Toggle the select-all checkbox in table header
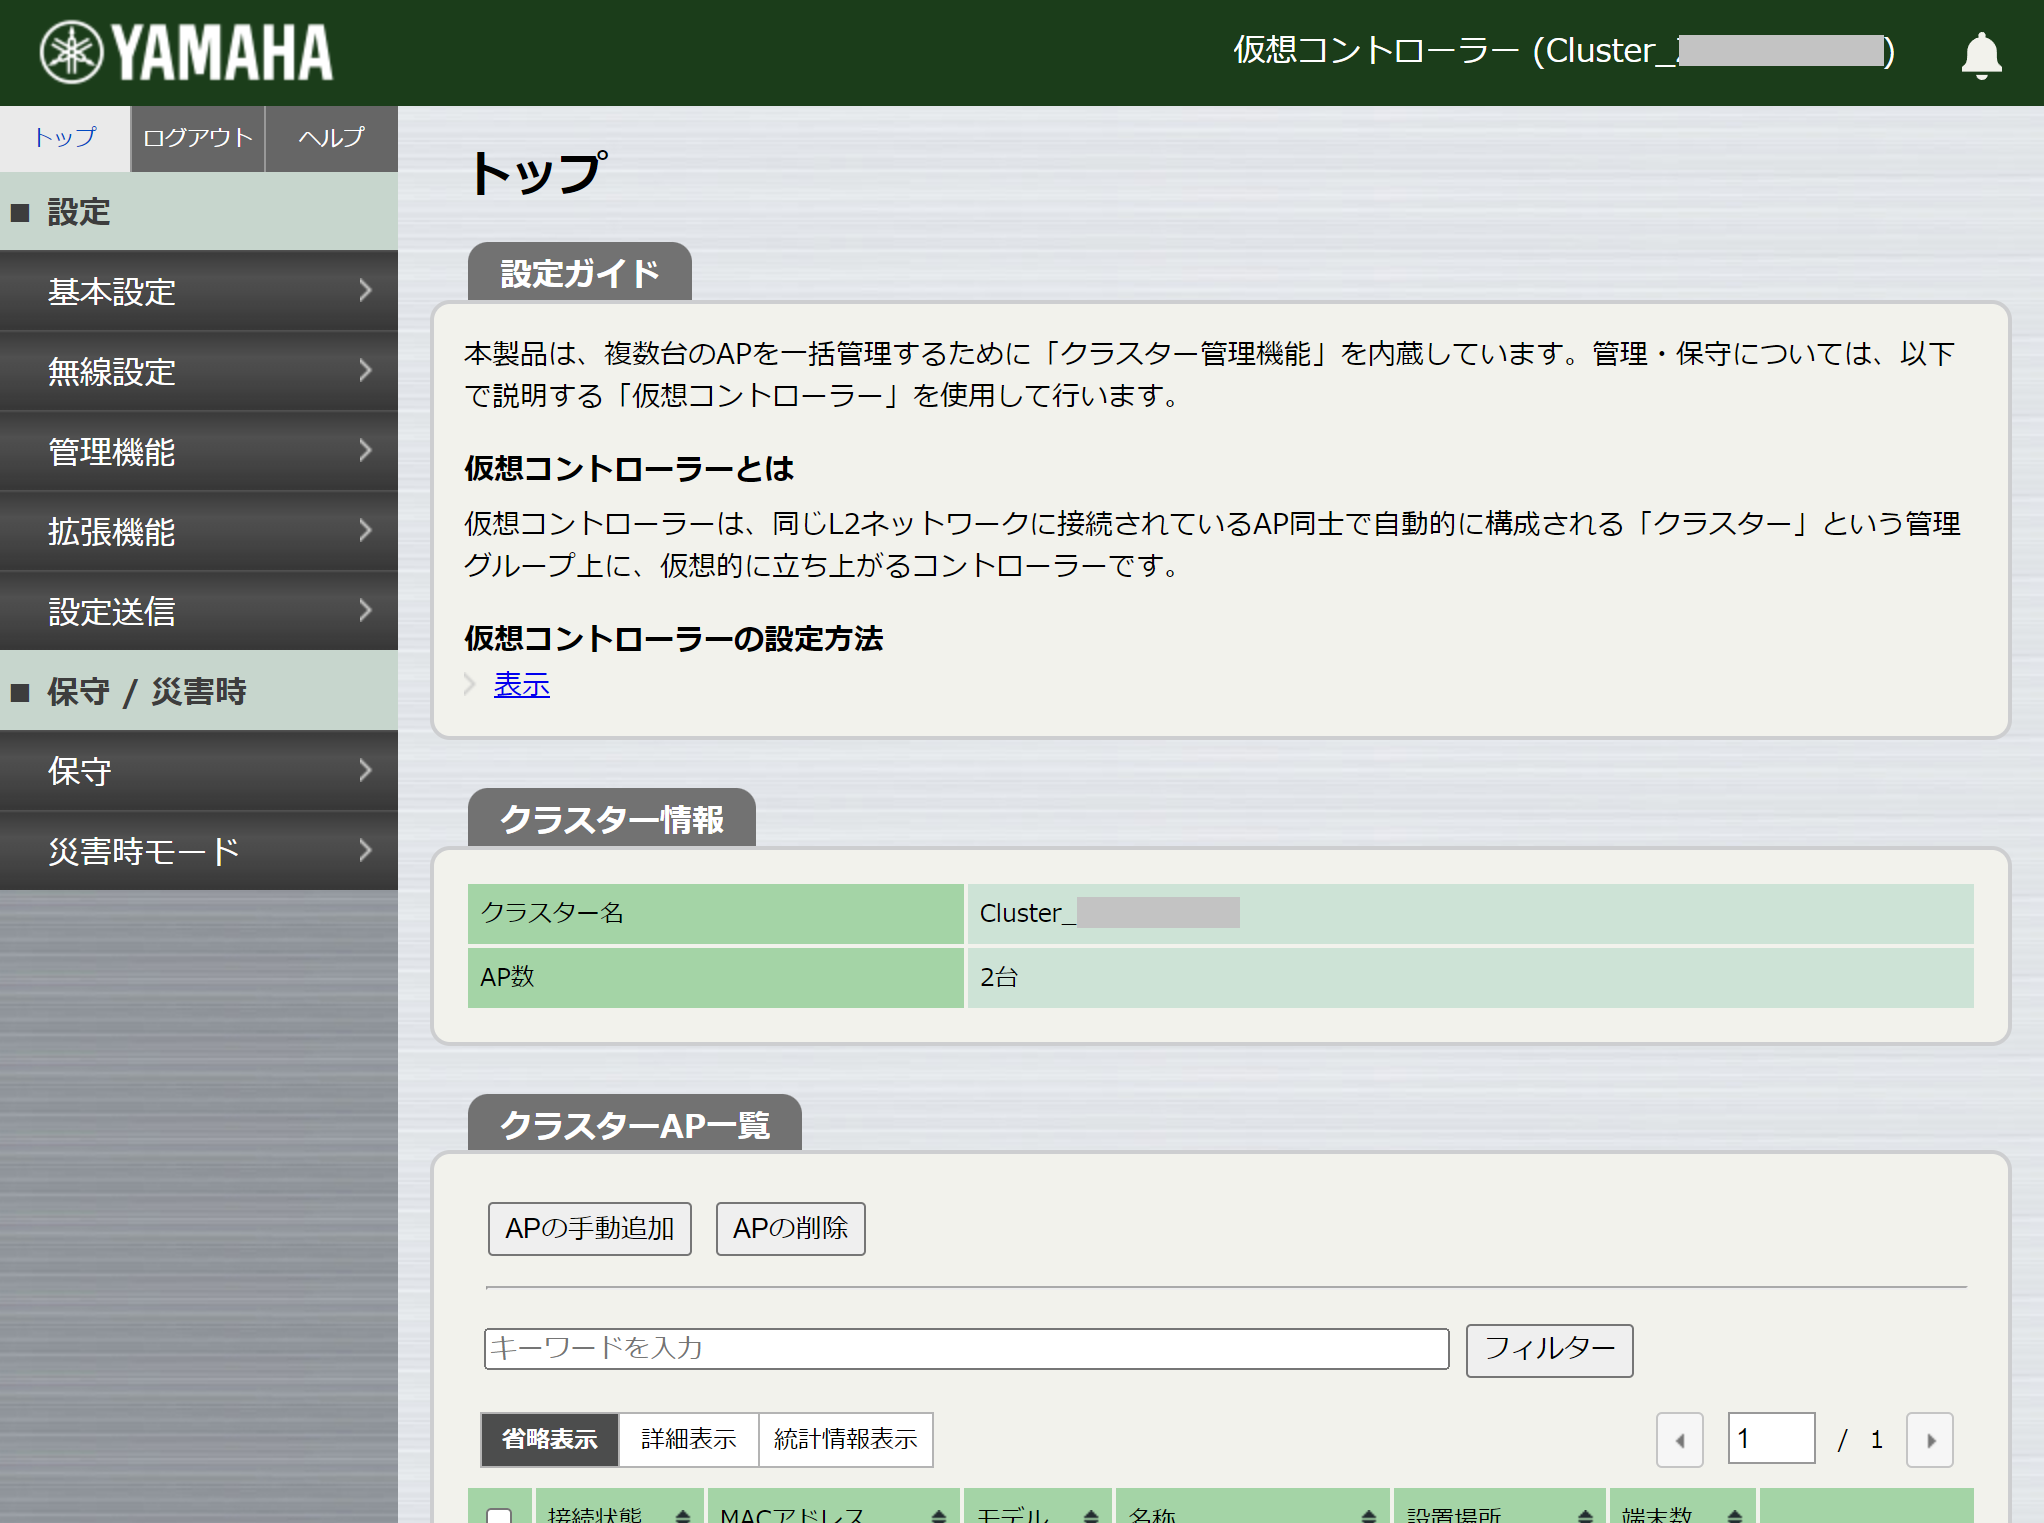2044x1523 pixels. click(498, 1514)
